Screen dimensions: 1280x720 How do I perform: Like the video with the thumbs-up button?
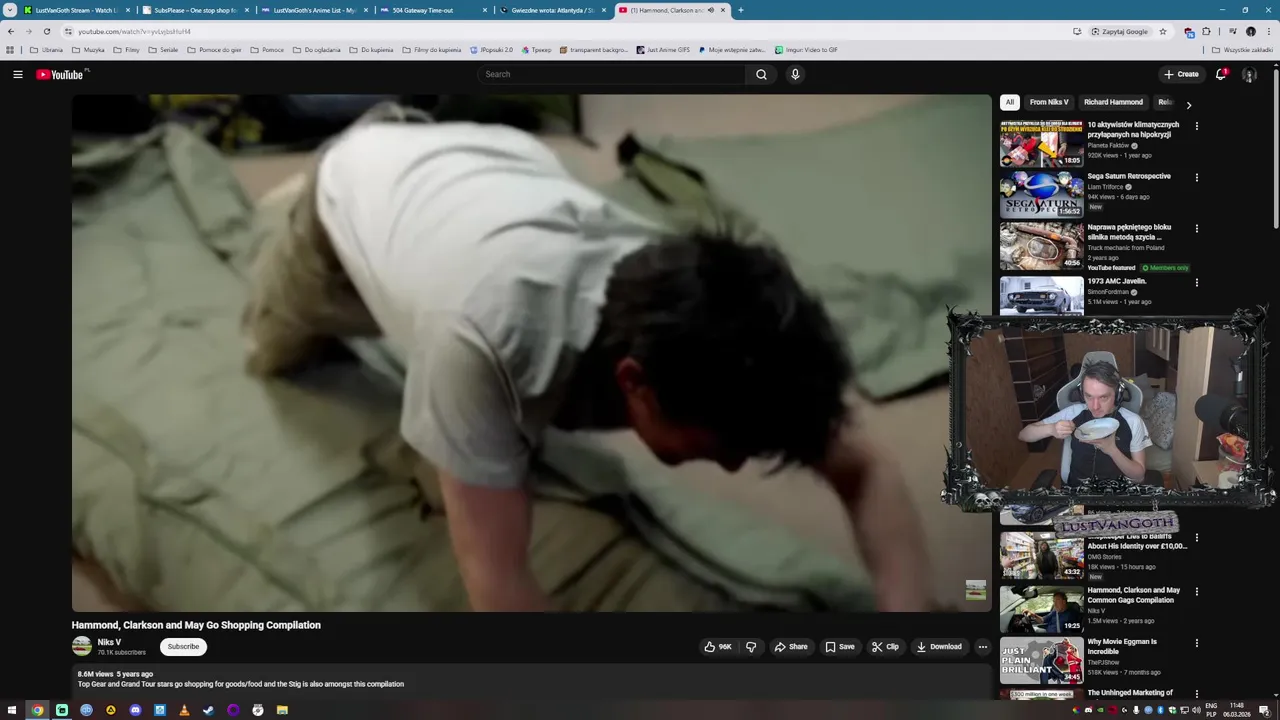click(718, 647)
